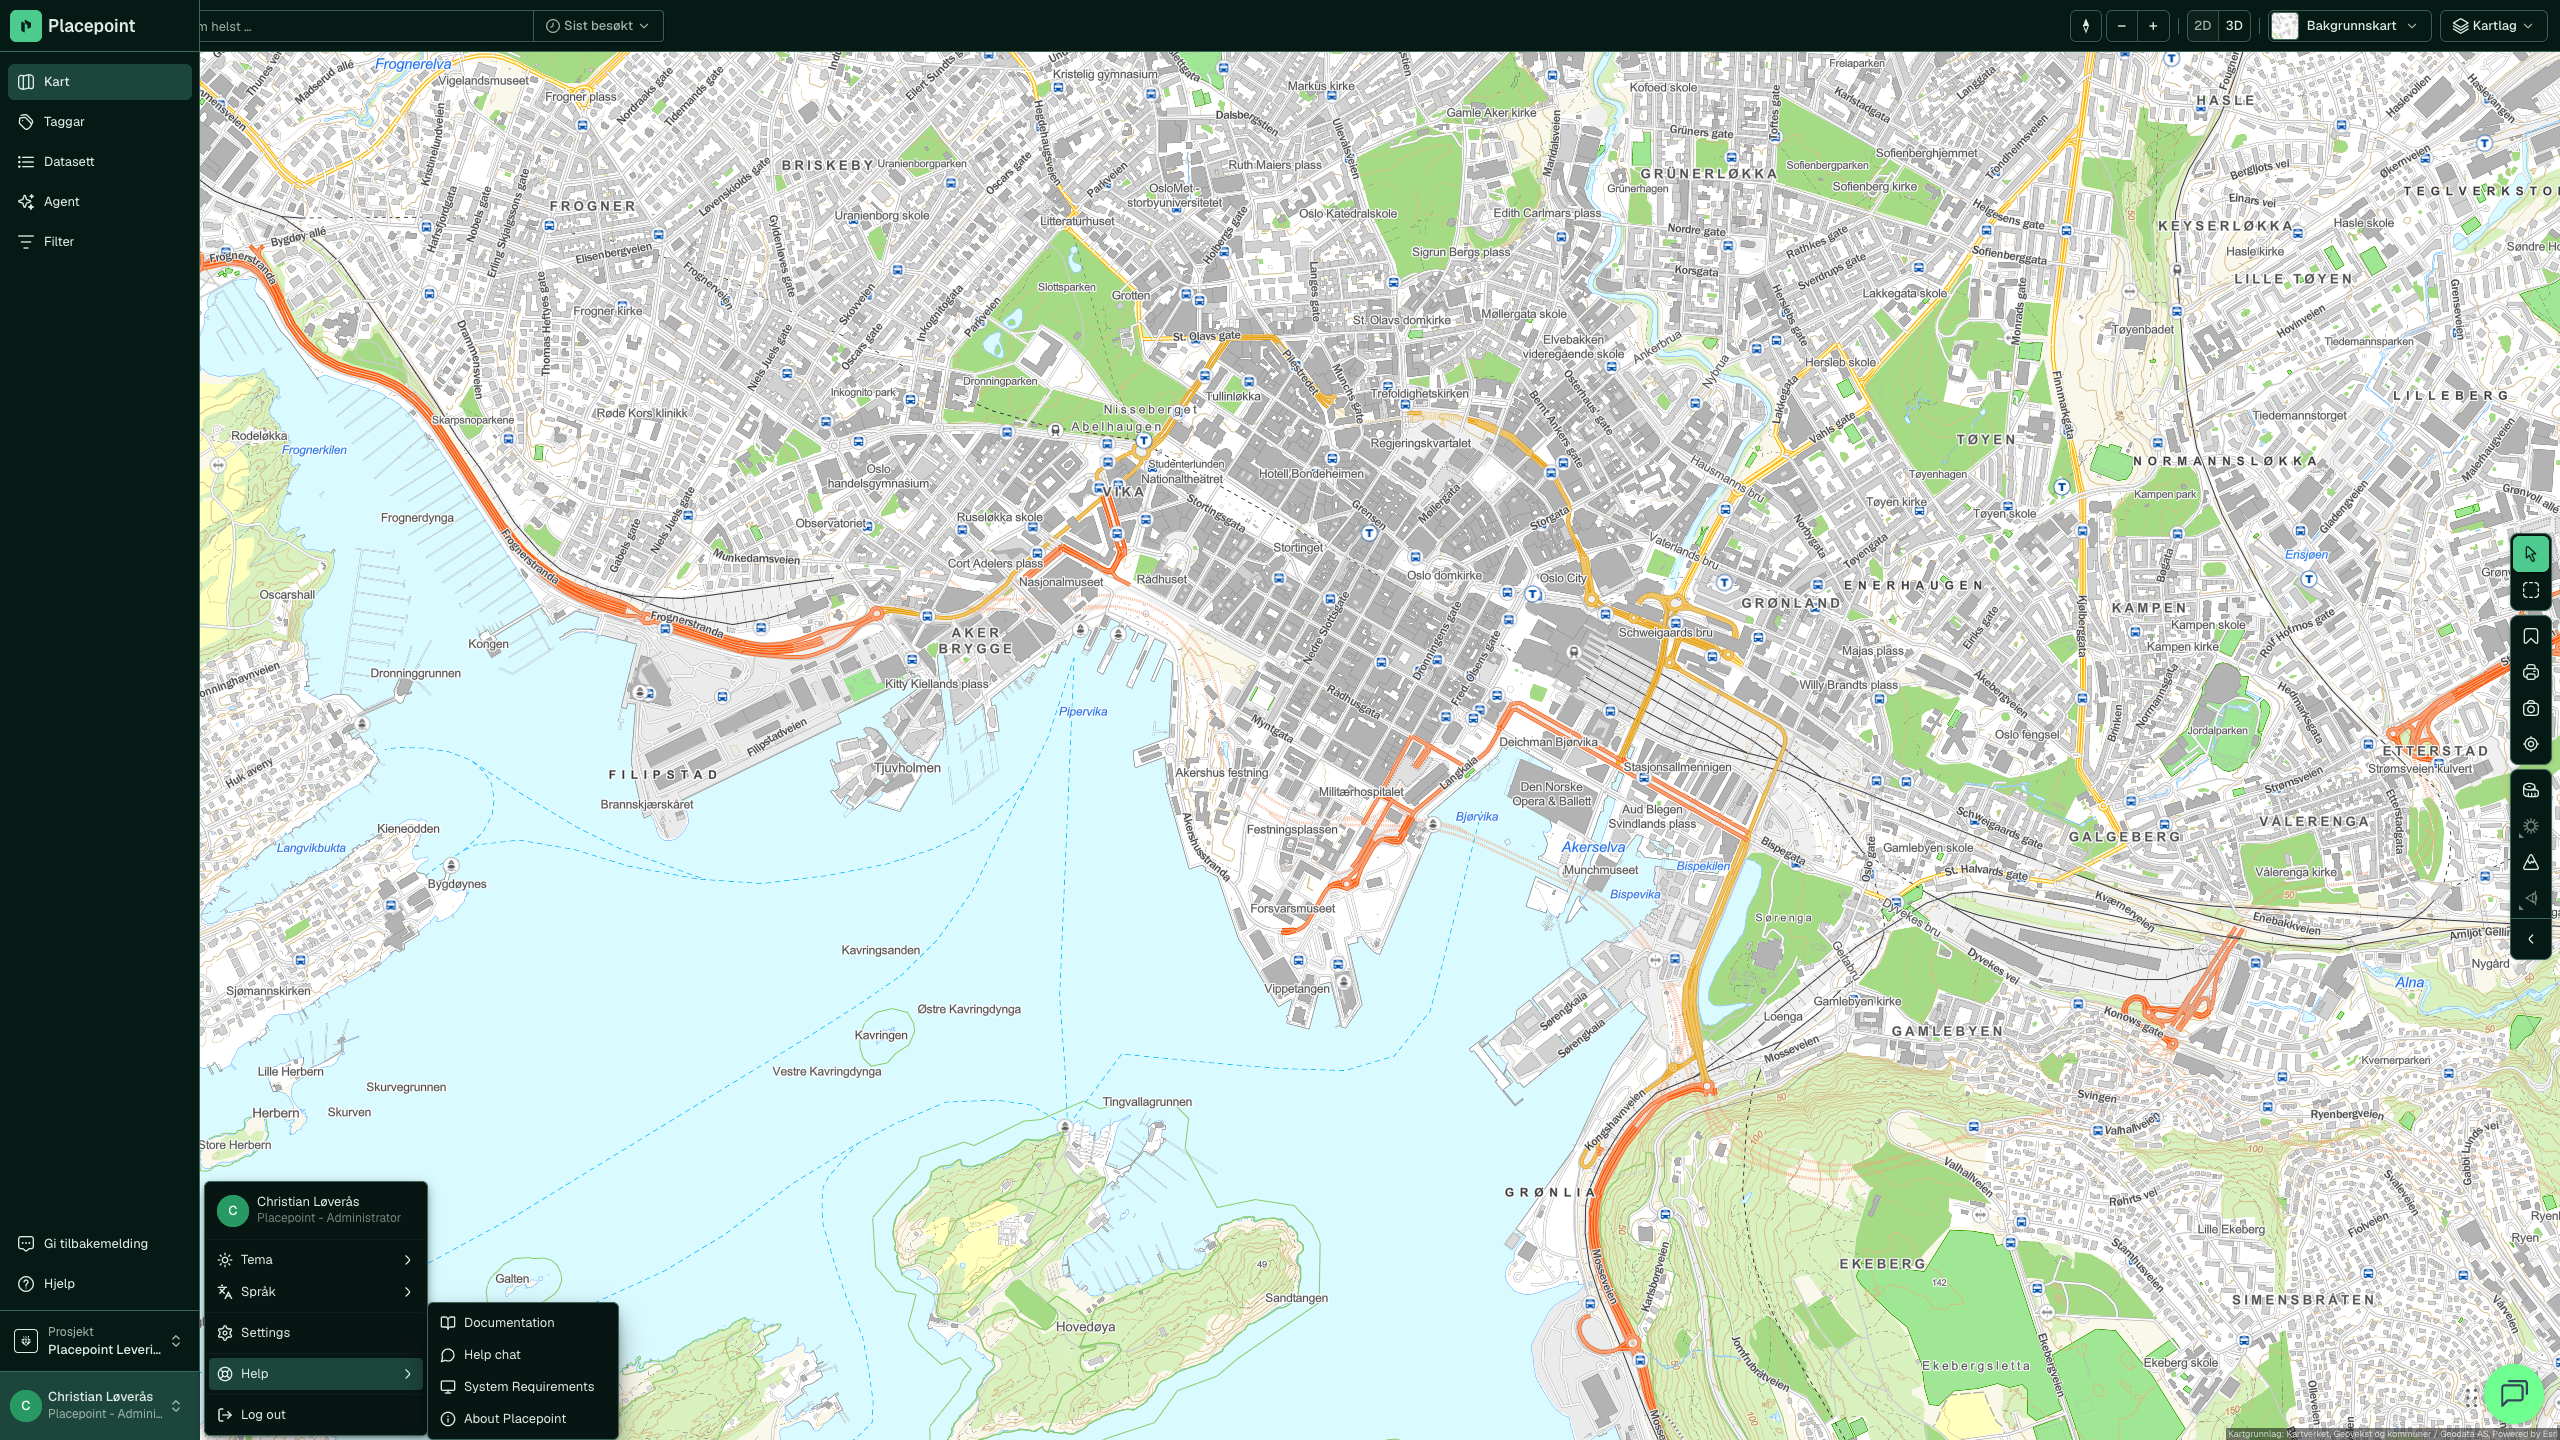The image size is (2560, 1440).
Task: Switch to 2D map mode
Action: pyautogui.click(x=2202, y=26)
